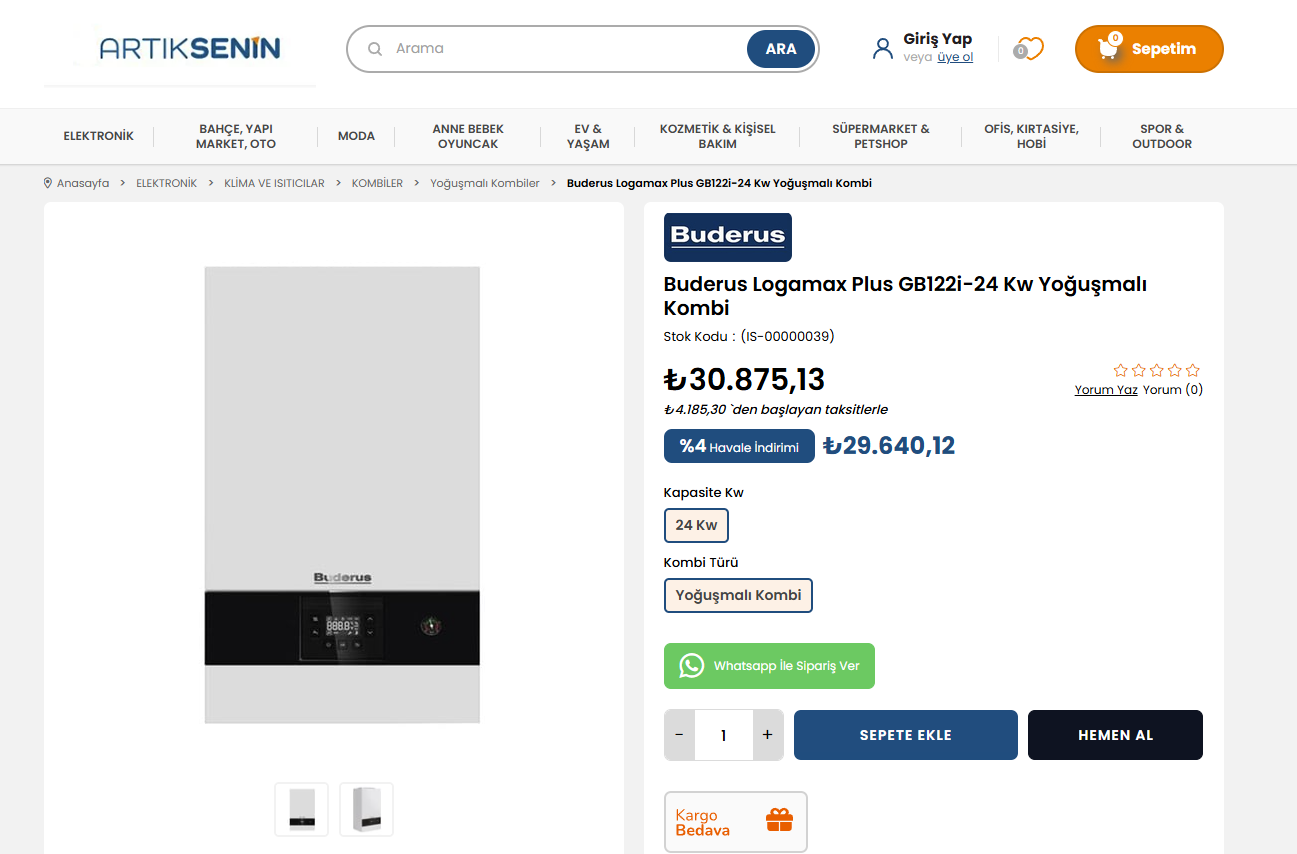The image size is (1297, 854).
Task: Open the ELEKTRONİK menu category
Action: tap(98, 136)
